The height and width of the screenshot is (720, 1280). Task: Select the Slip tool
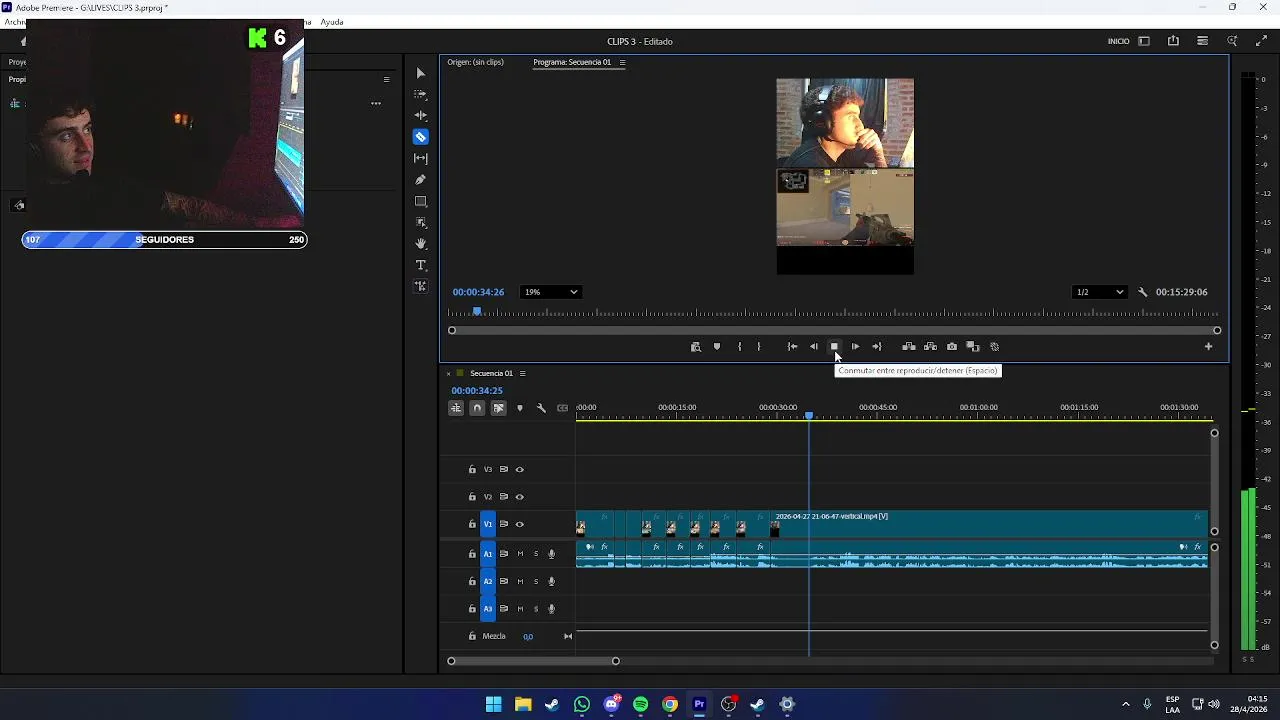[420, 158]
